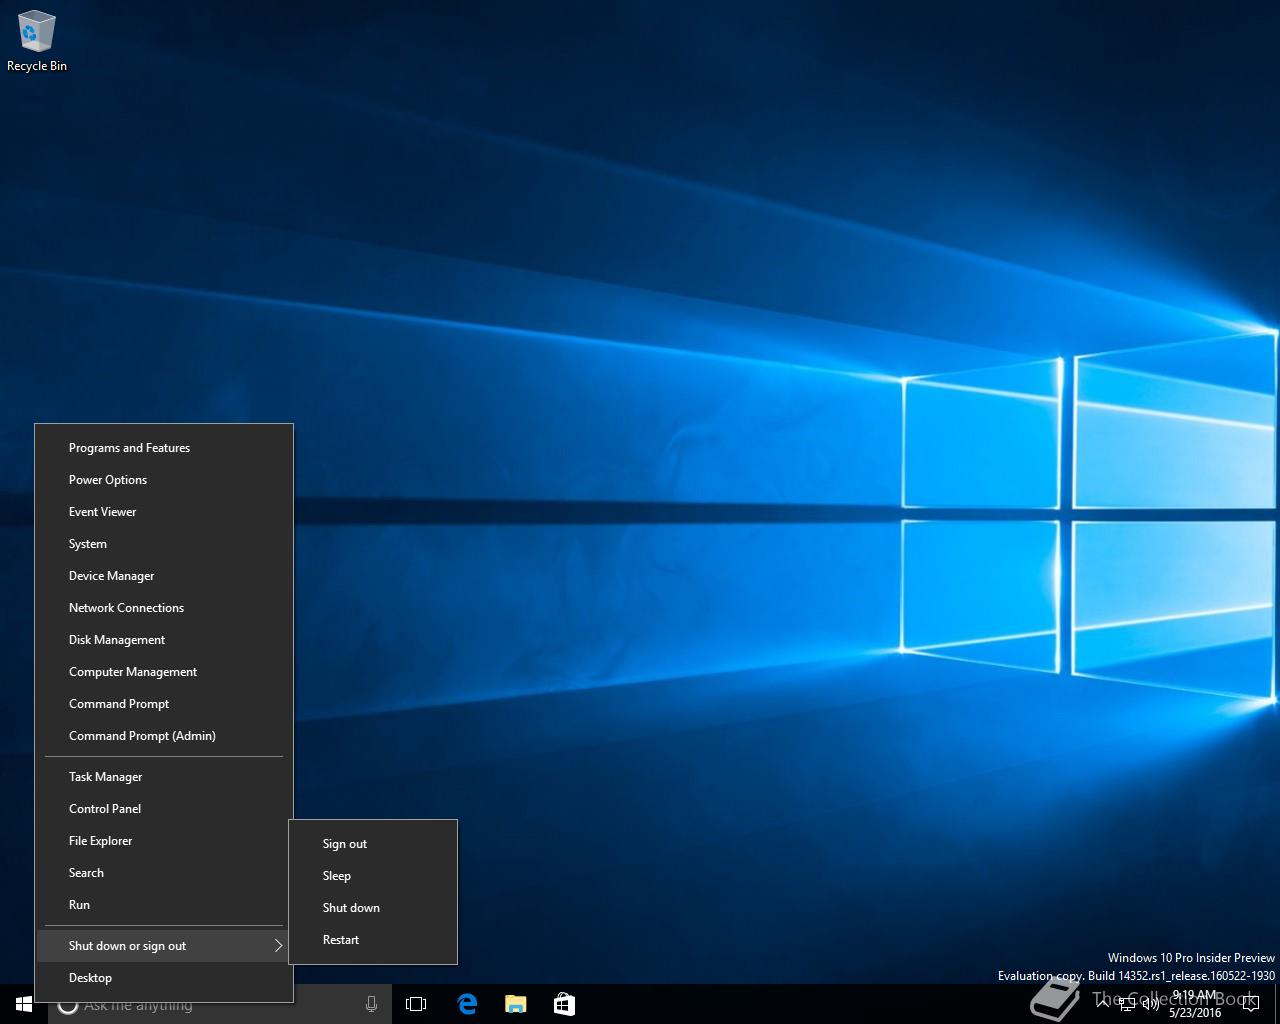Image resolution: width=1280 pixels, height=1024 pixels.
Task: Open Control Panel
Action: pyautogui.click(x=165, y=809)
